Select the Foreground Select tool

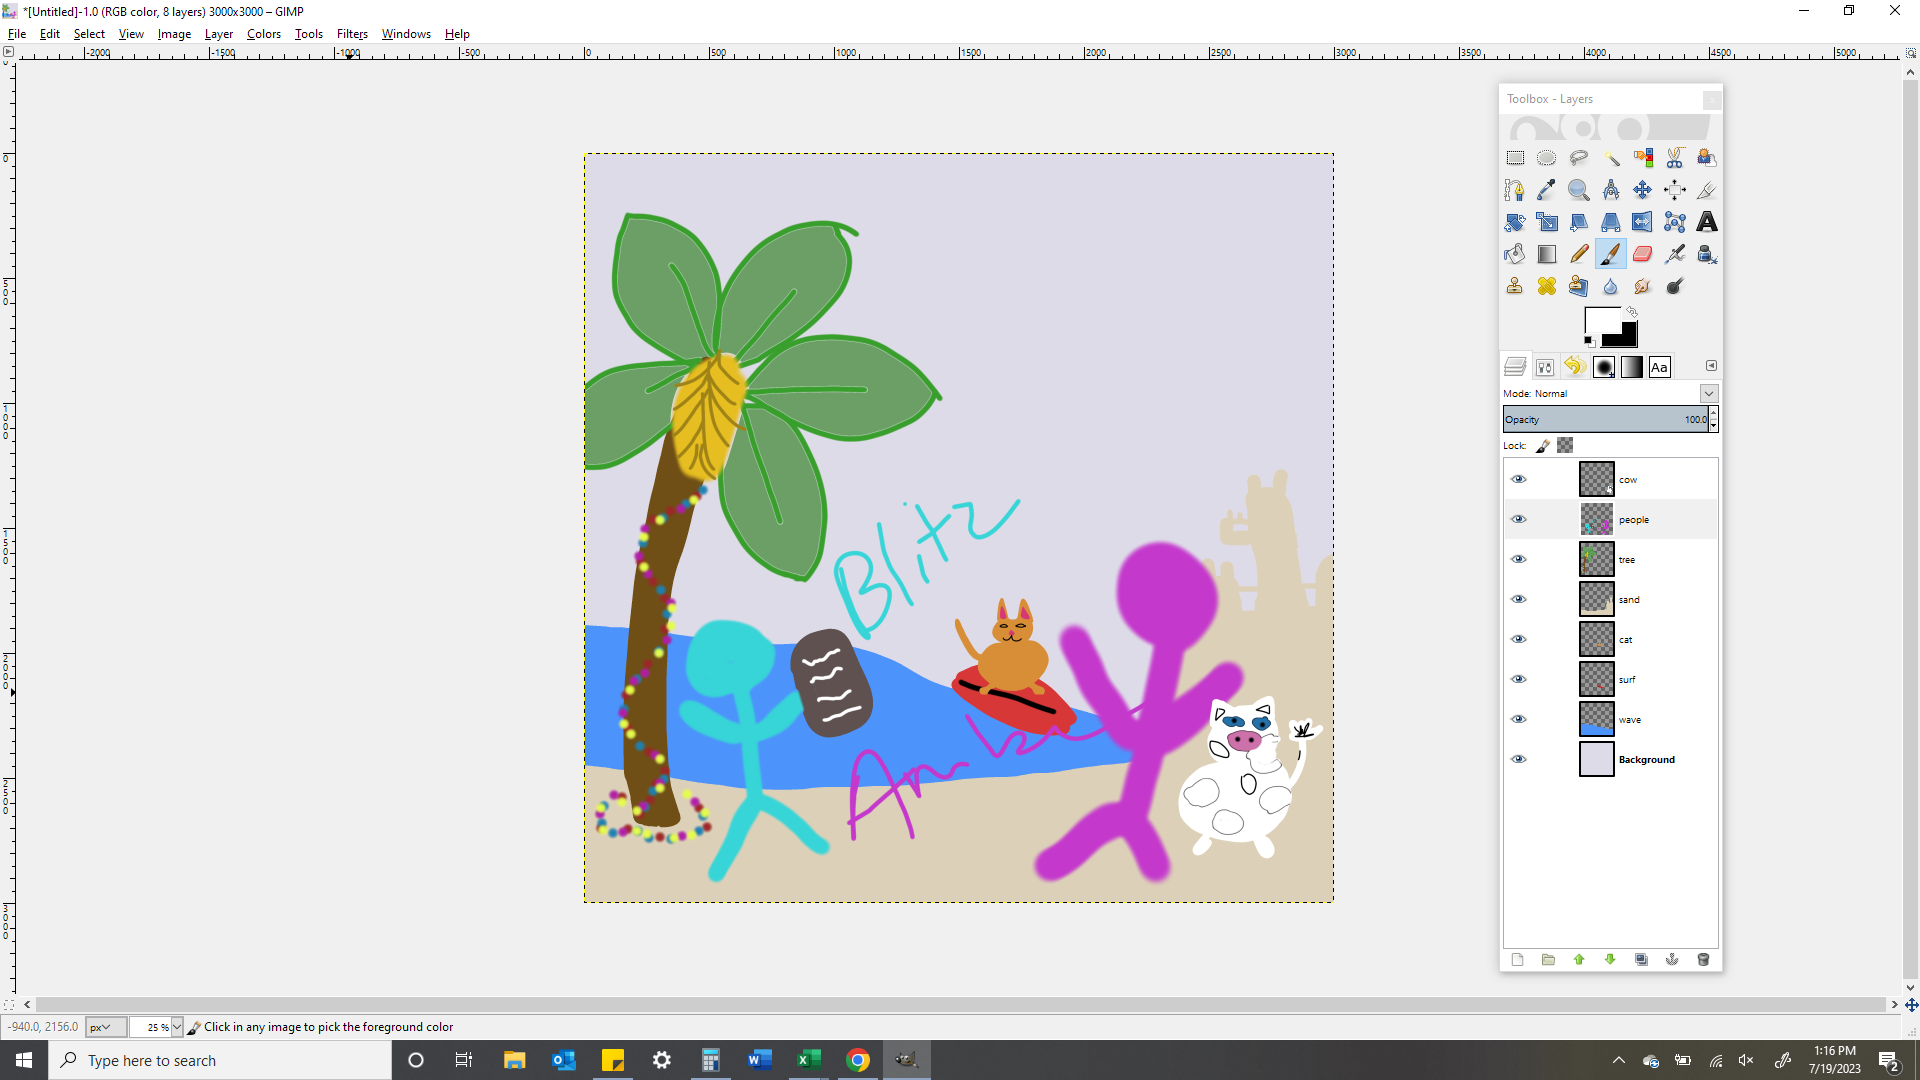click(1707, 158)
